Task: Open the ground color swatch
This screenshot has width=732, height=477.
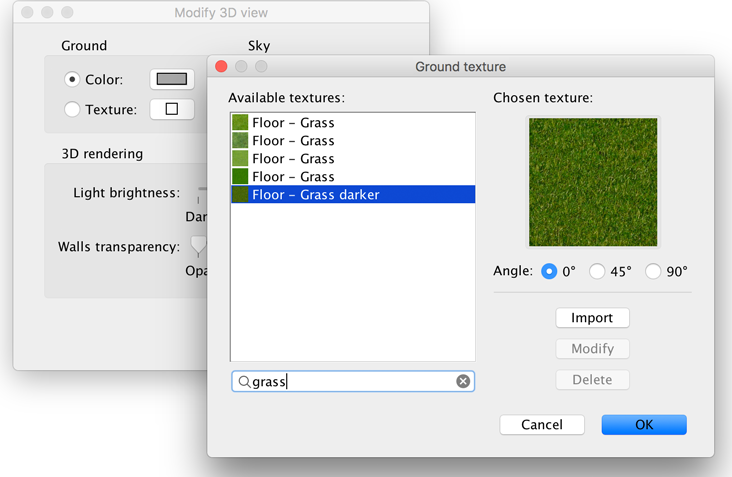Action: 171,79
